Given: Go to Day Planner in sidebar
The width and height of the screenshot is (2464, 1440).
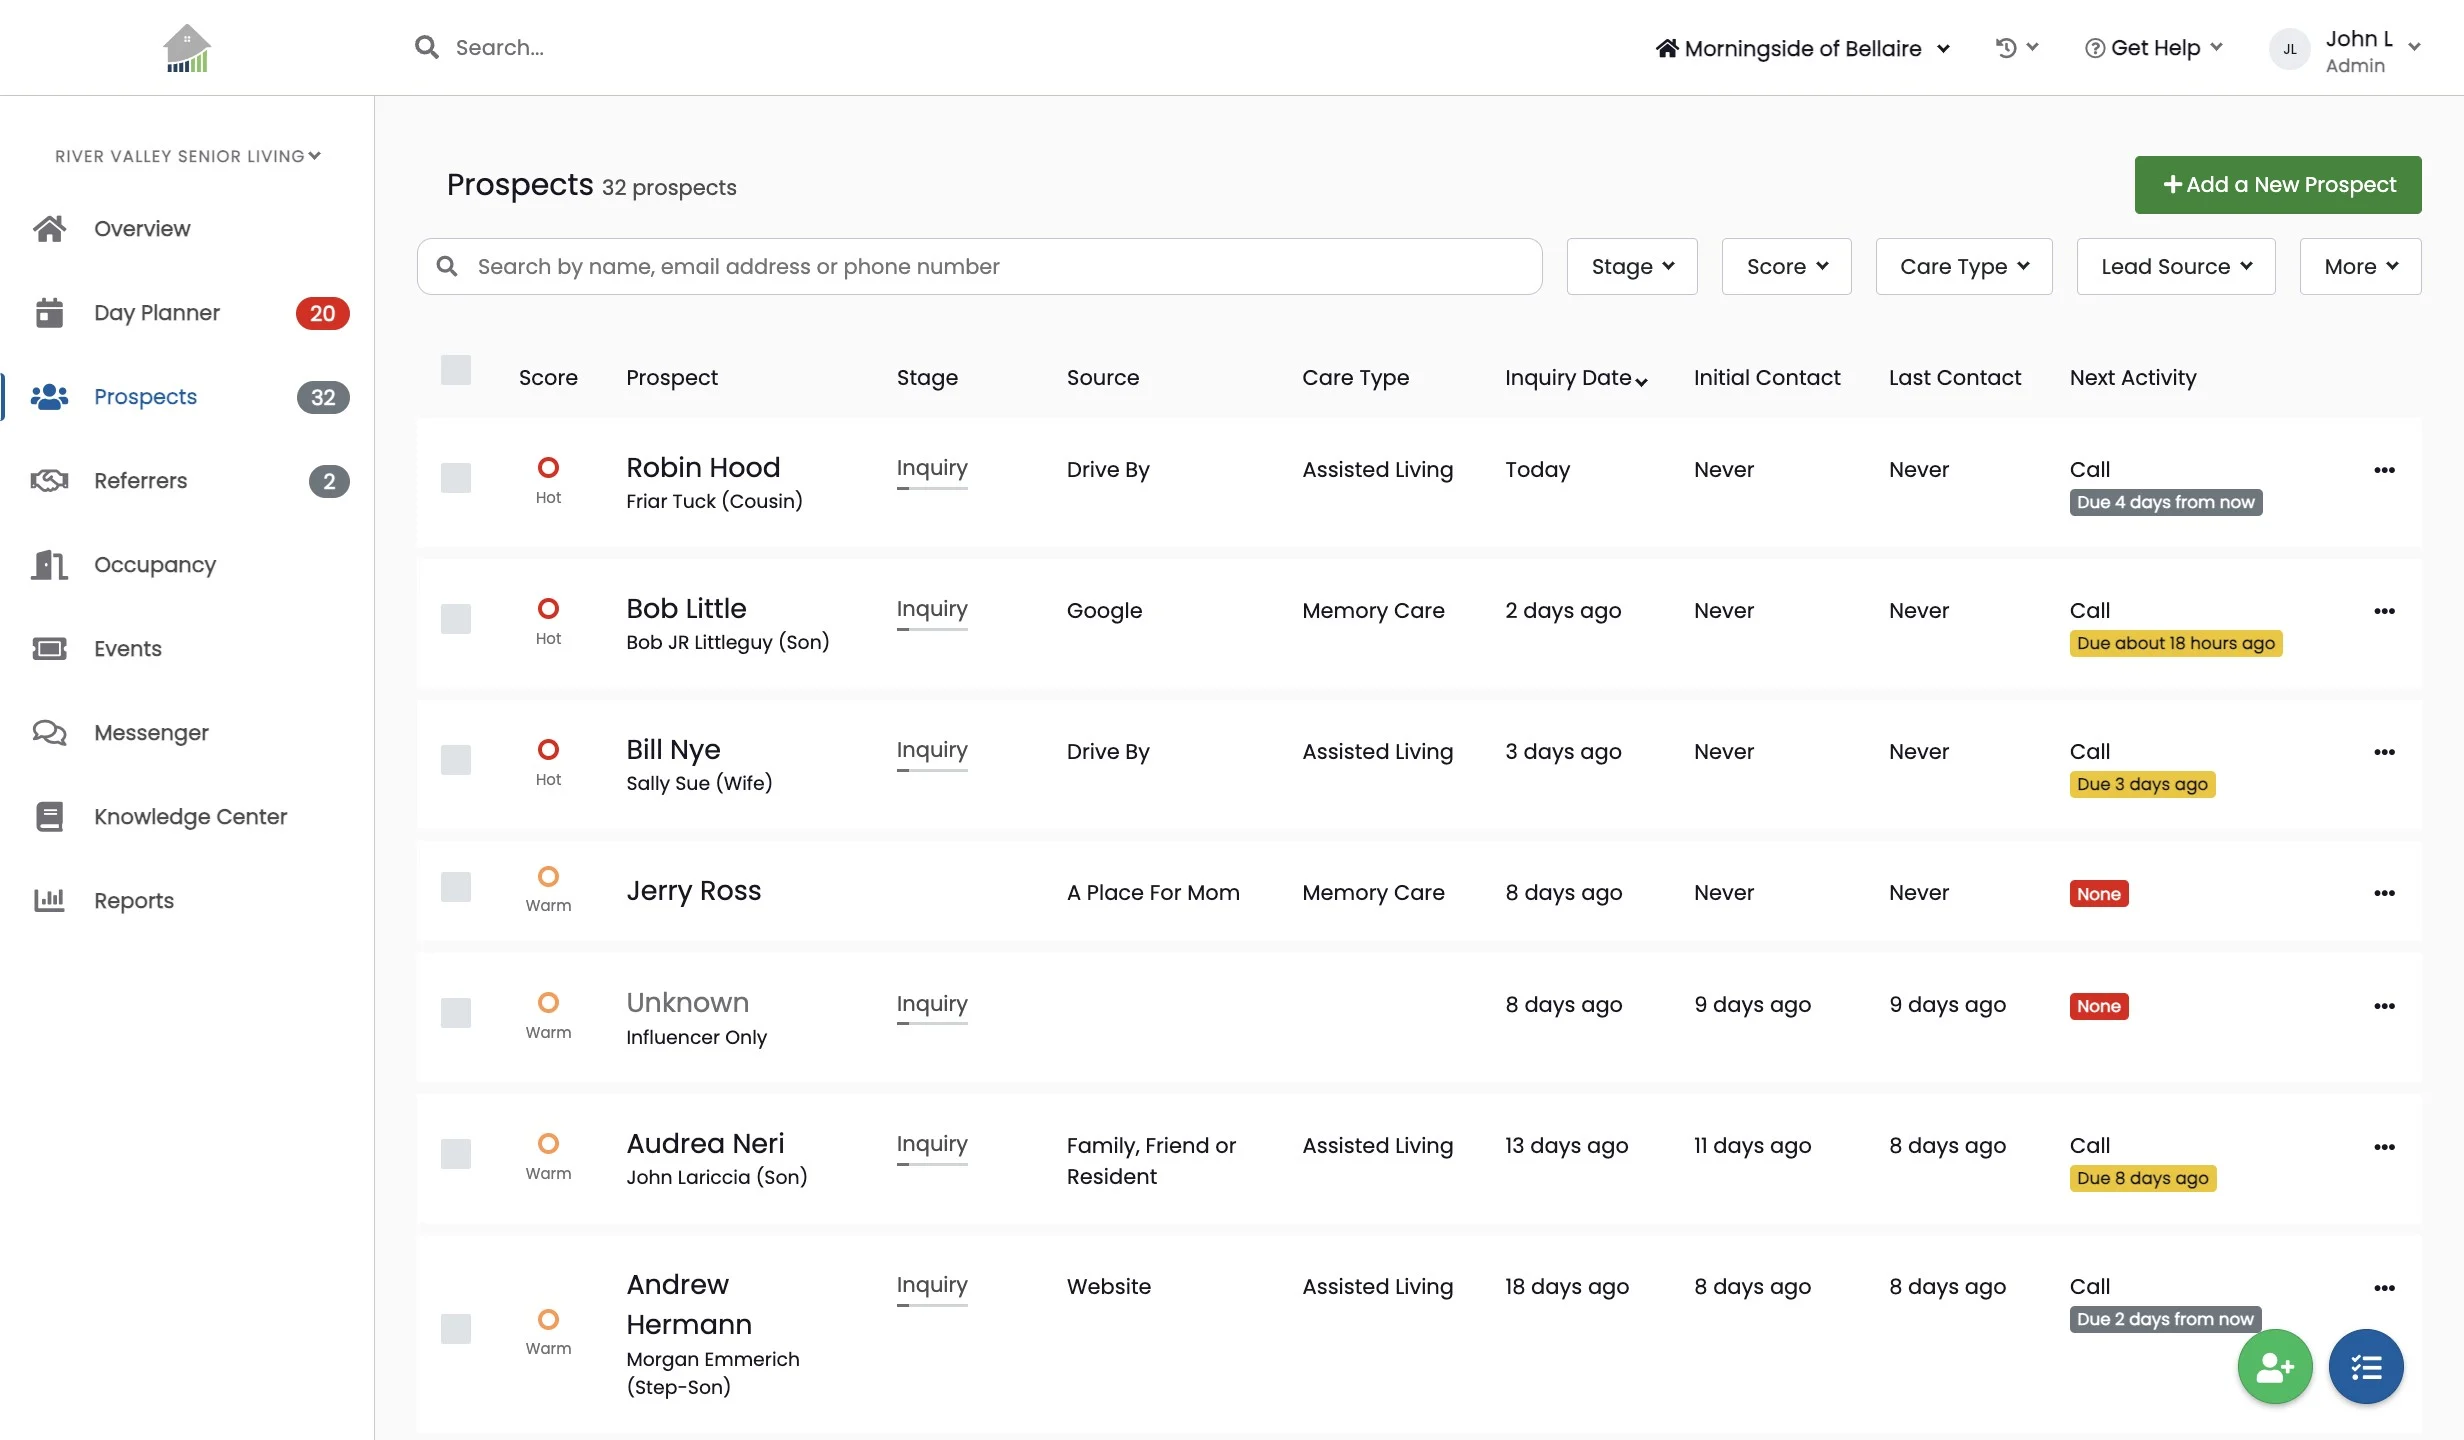Looking at the screenshot, I should point(157,313).
